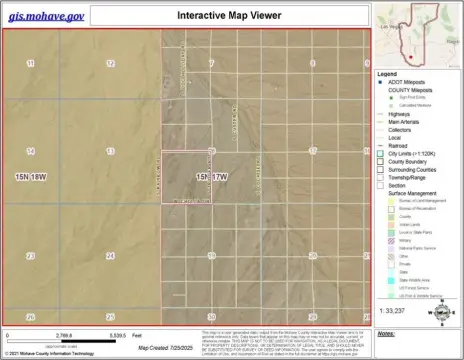This screenshot has width=464, height=360.
Task: Click the Surrounding Counties box symbol
Action: pos(380,170)
